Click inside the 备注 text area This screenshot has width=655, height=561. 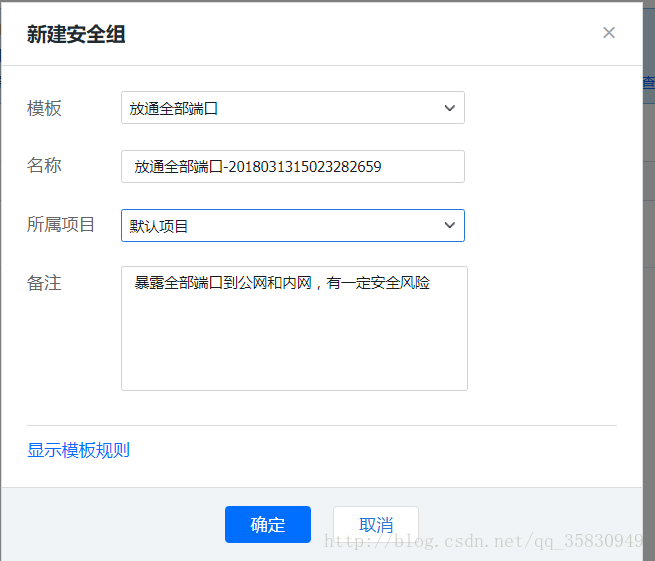click(x=294, y=328)
